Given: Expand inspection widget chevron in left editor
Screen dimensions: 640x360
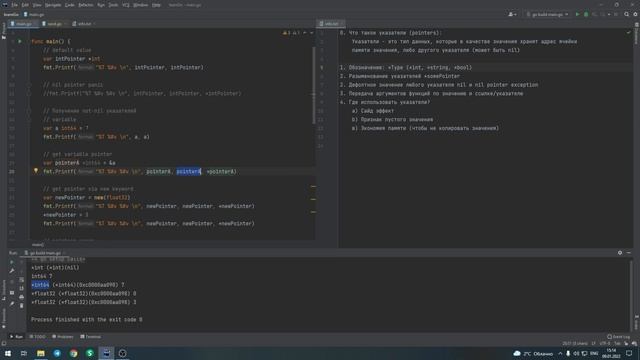Looking at the screenshot, I should pyautogui.click(x=312, y=33).
